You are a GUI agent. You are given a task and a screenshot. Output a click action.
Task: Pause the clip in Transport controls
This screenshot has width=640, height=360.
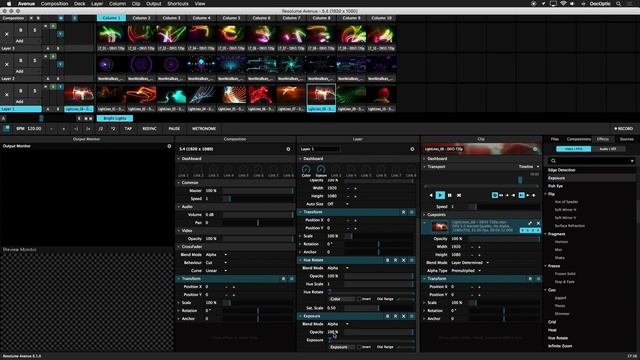tap(450, 196)
